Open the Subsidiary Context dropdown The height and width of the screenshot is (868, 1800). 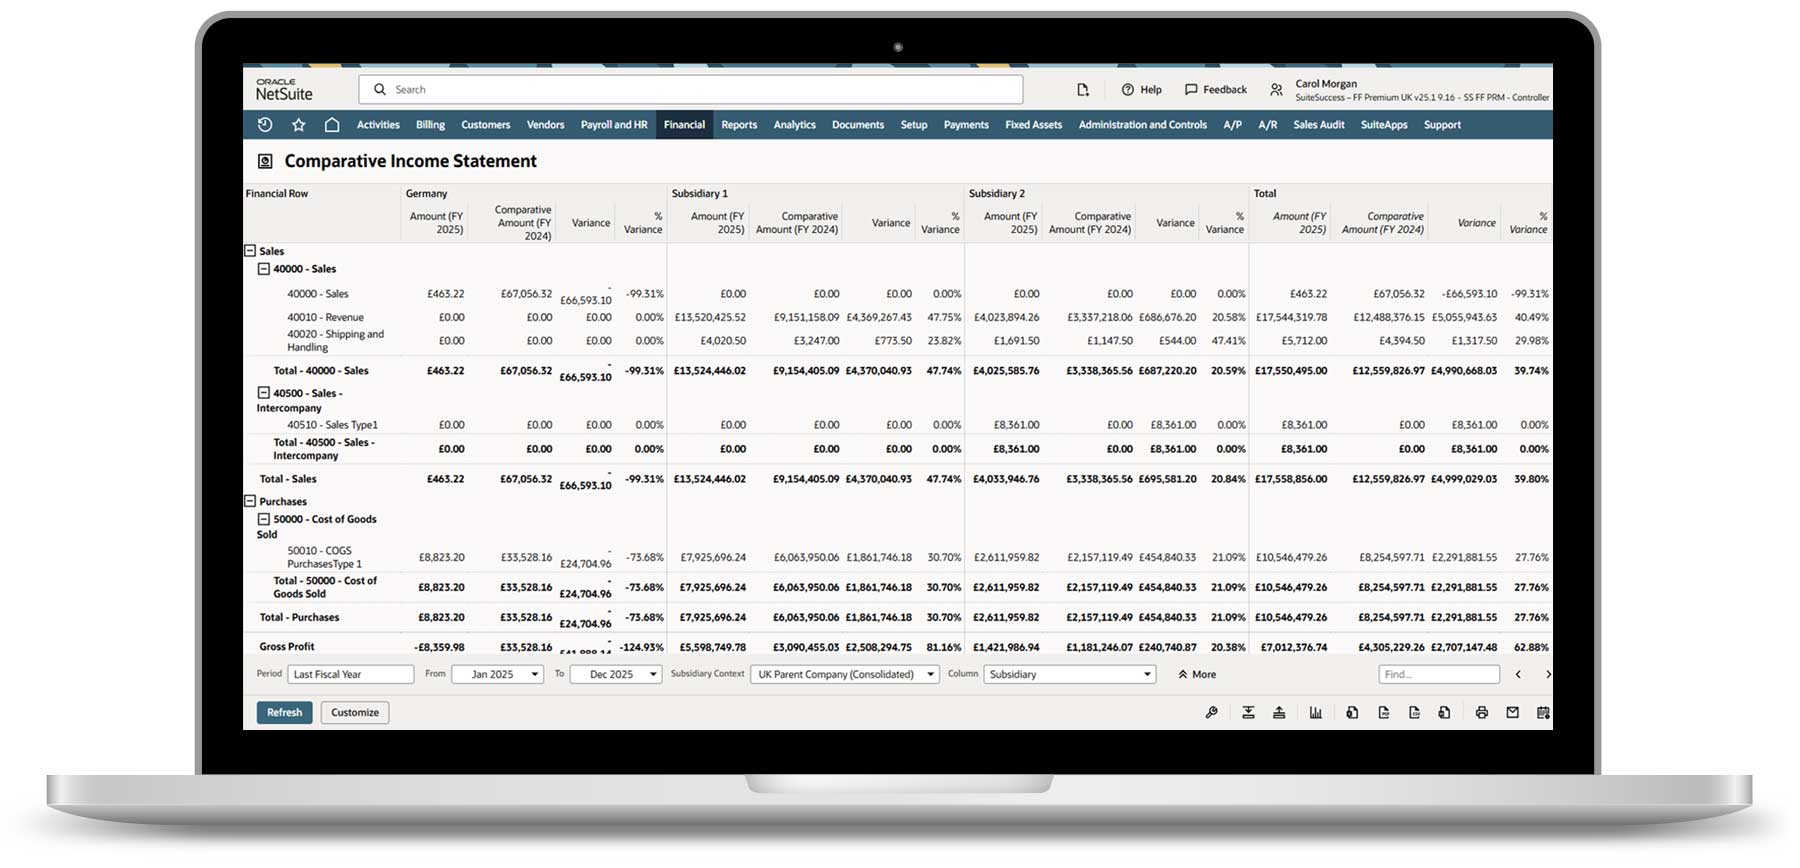[x=845, y=675]
